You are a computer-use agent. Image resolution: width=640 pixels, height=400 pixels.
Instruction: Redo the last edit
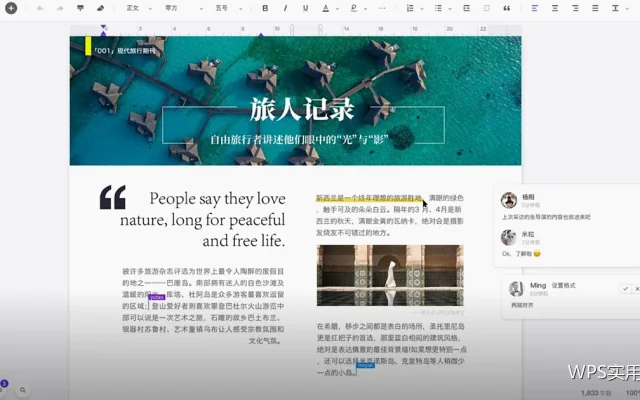click(60, 8)
